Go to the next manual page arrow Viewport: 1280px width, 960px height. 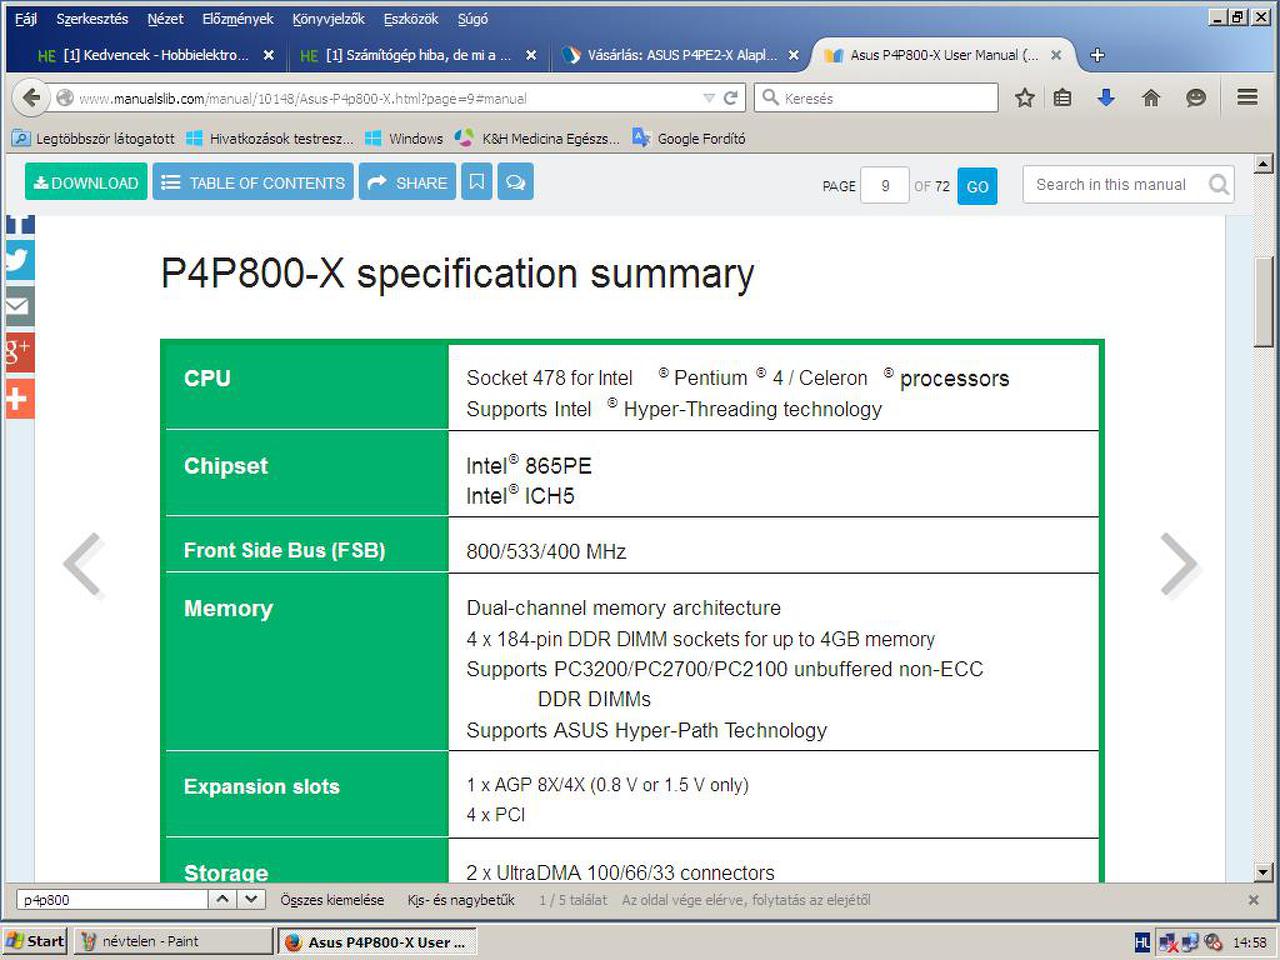pos(1179,565)
